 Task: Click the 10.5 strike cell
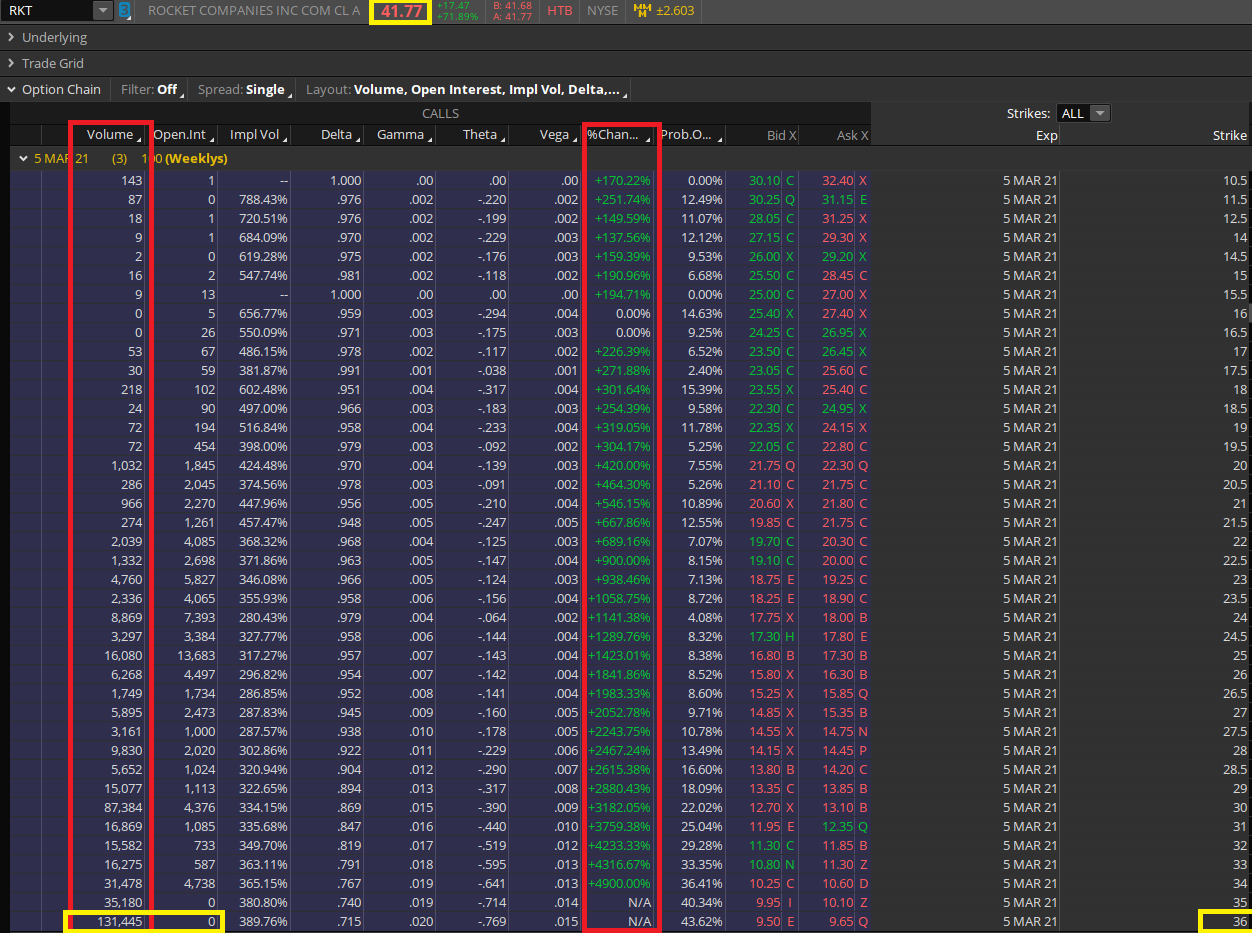[x=1236, y=180]
